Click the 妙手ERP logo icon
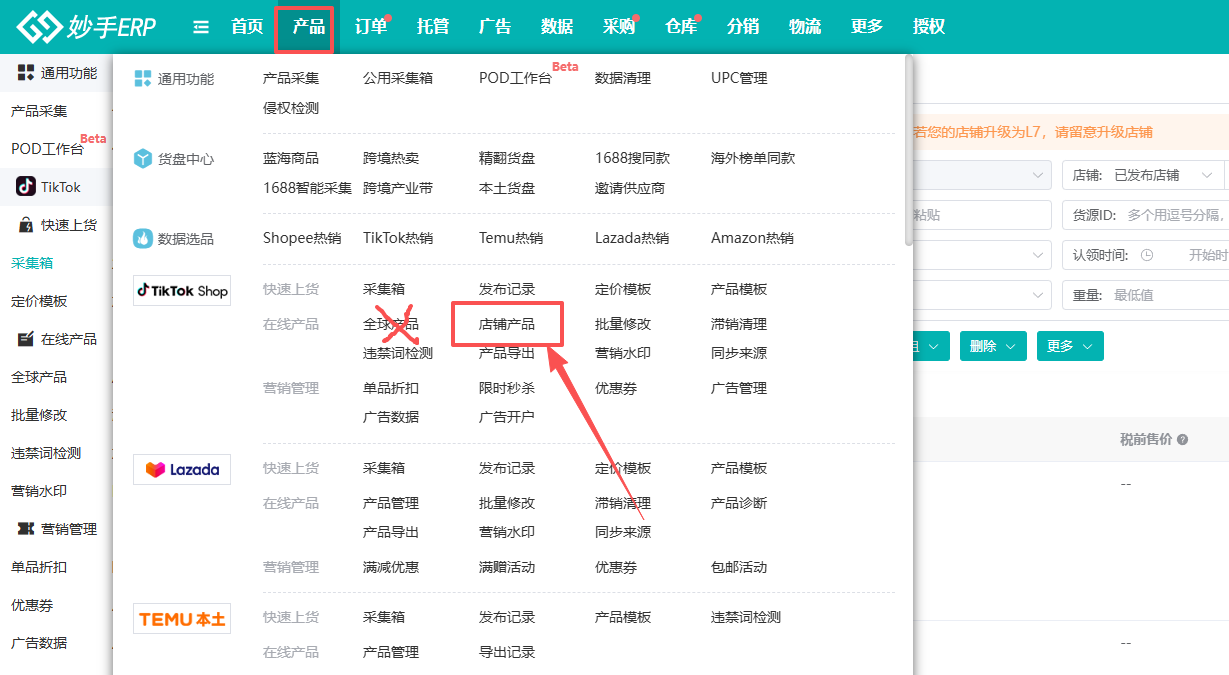The width and height of the screenshot is (1229, 675). tap(39, 27)
